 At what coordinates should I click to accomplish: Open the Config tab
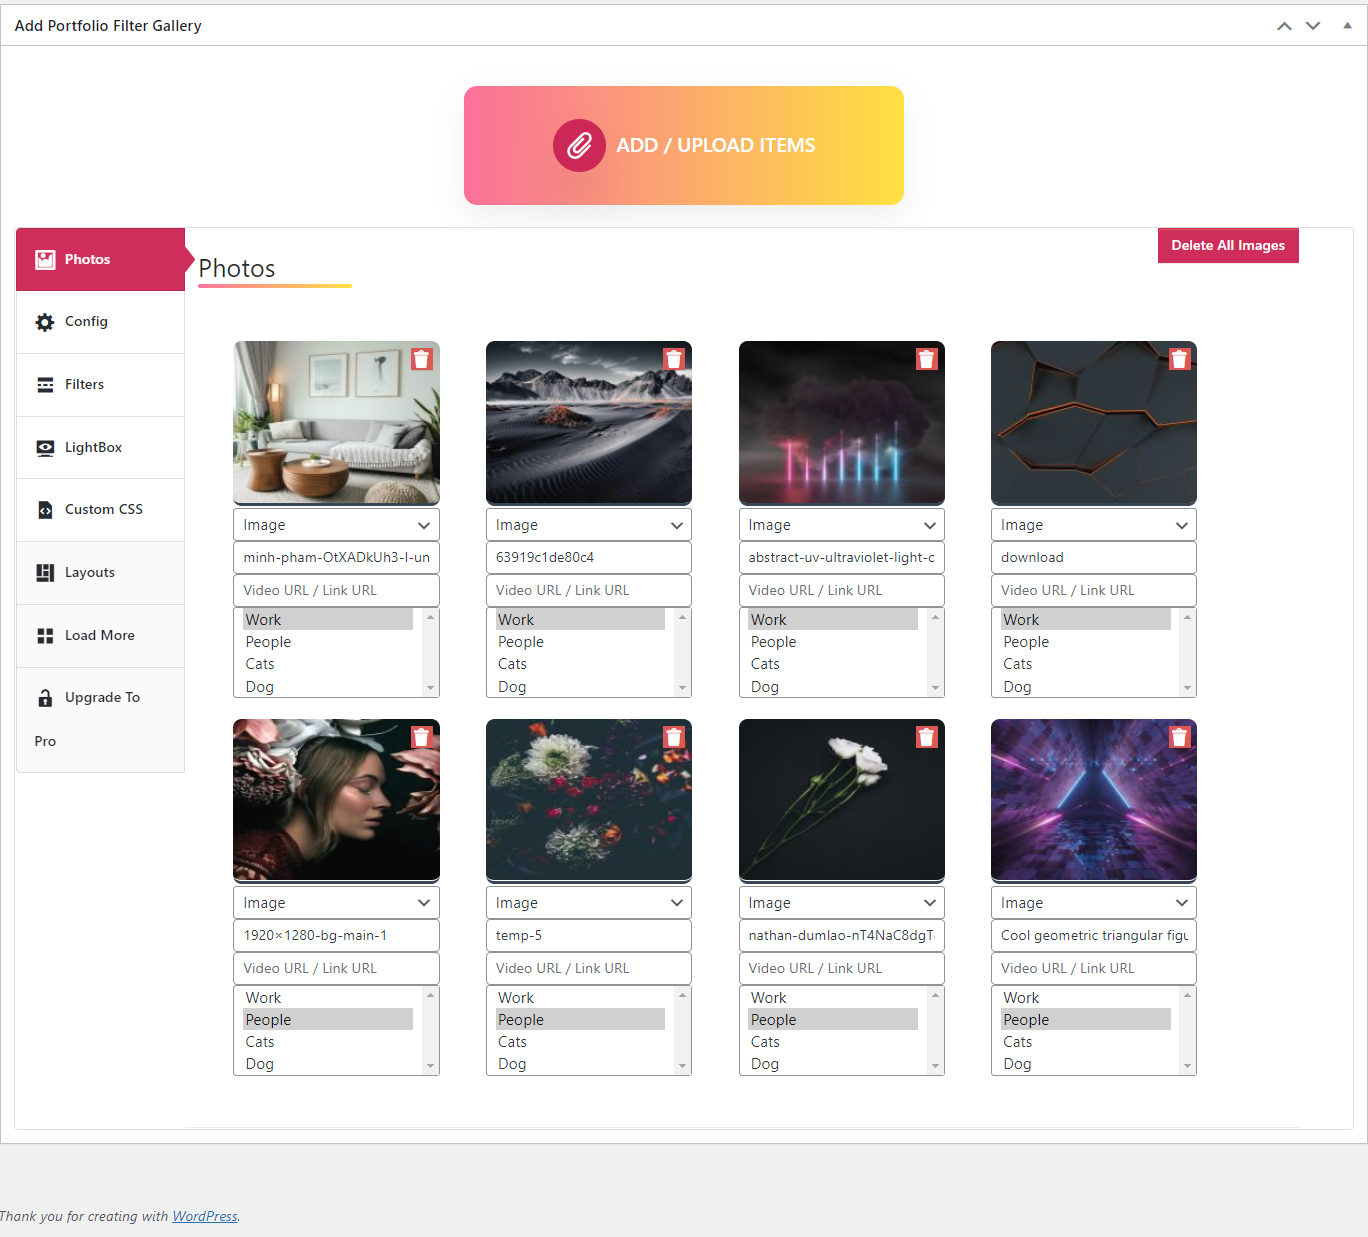100,322
